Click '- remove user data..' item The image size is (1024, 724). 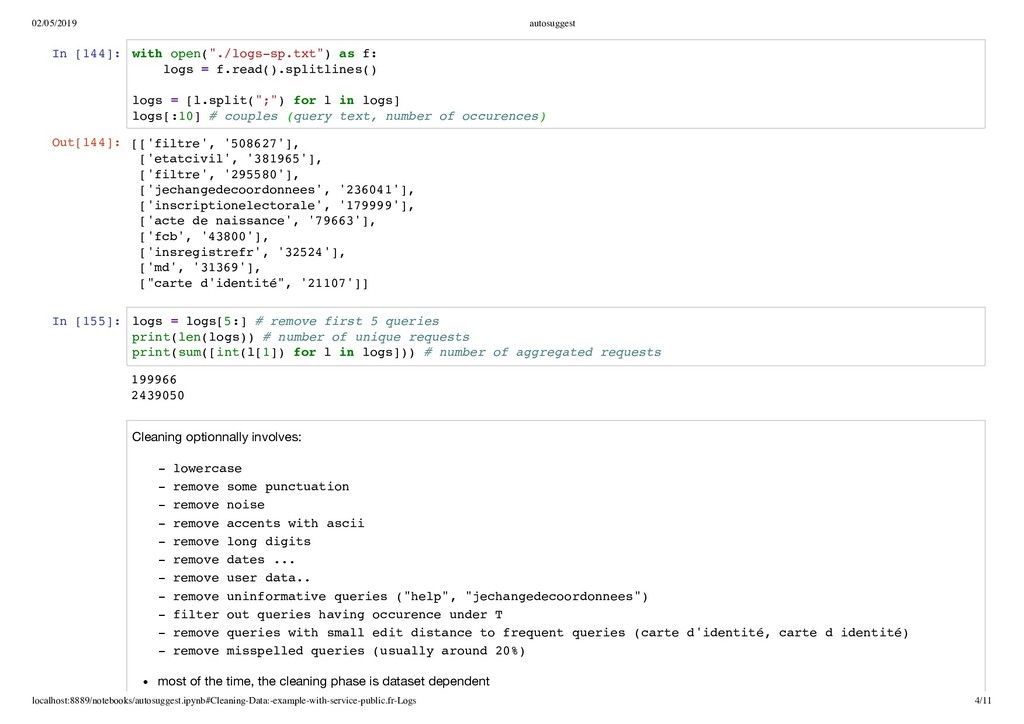(234, 578)
